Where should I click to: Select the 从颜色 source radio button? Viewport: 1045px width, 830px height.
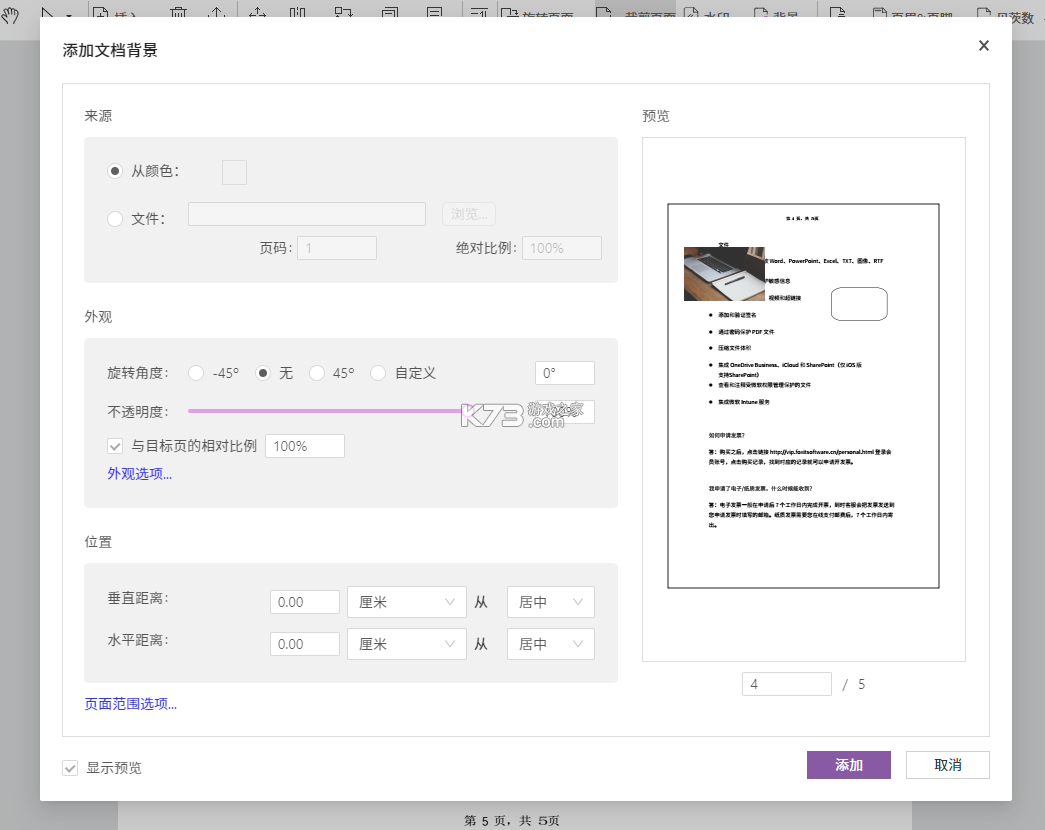[115, 171]
